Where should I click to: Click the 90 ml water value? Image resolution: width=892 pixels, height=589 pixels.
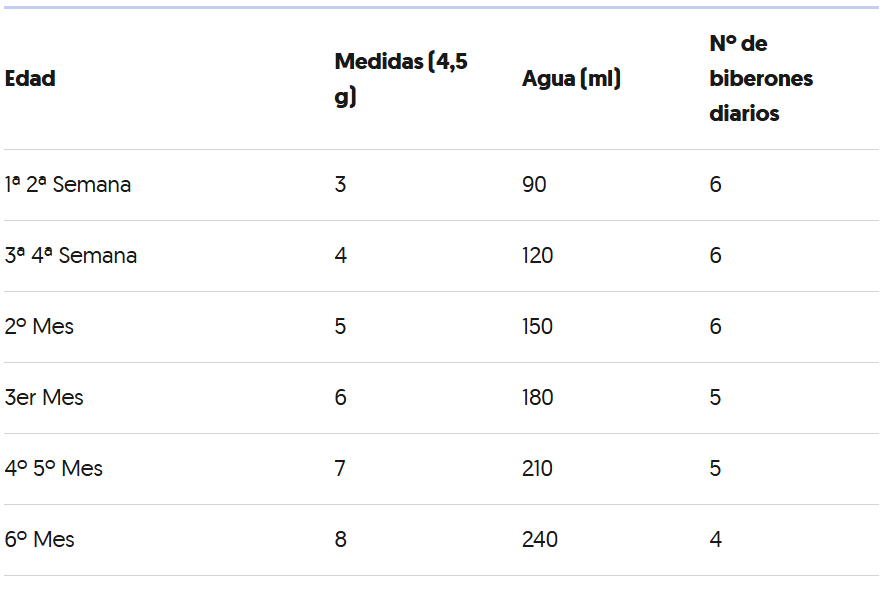(x=534, y=185)
